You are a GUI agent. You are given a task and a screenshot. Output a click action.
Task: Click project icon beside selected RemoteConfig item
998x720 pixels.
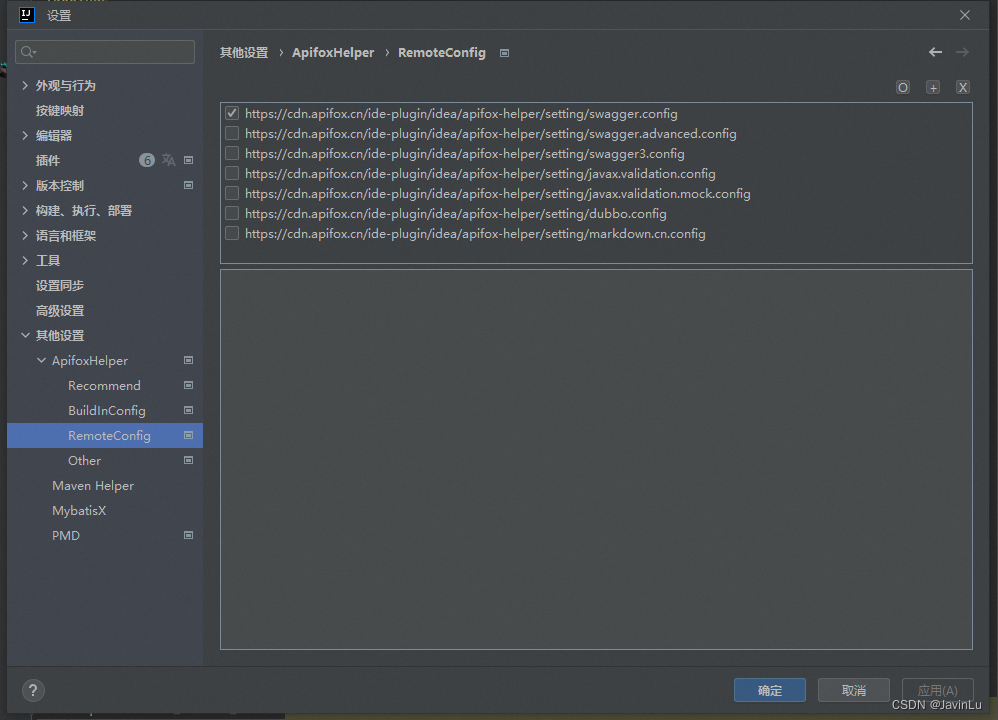coord(188,435)
